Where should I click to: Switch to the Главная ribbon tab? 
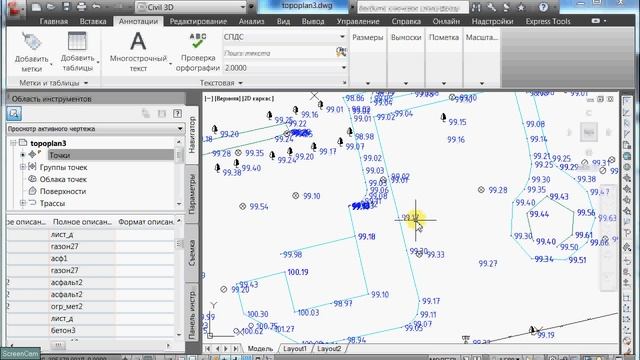54,21
